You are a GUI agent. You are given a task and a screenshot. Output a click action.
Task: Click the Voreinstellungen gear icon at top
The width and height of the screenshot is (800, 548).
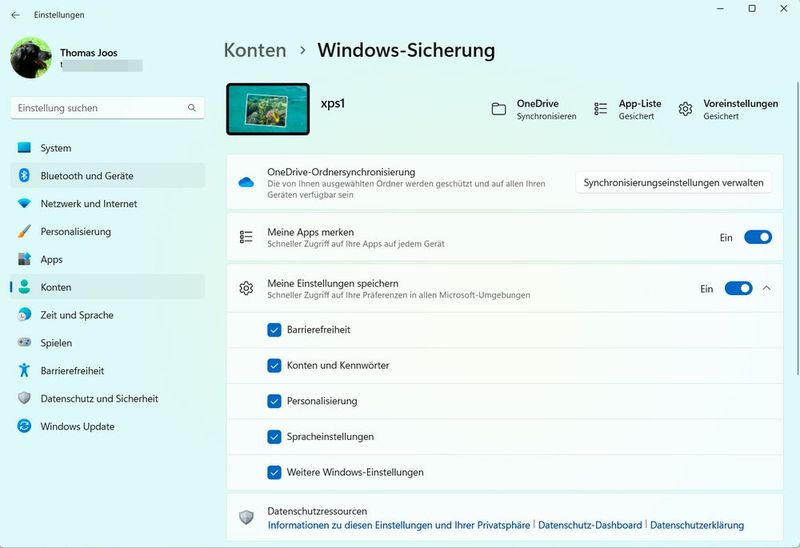685,109
